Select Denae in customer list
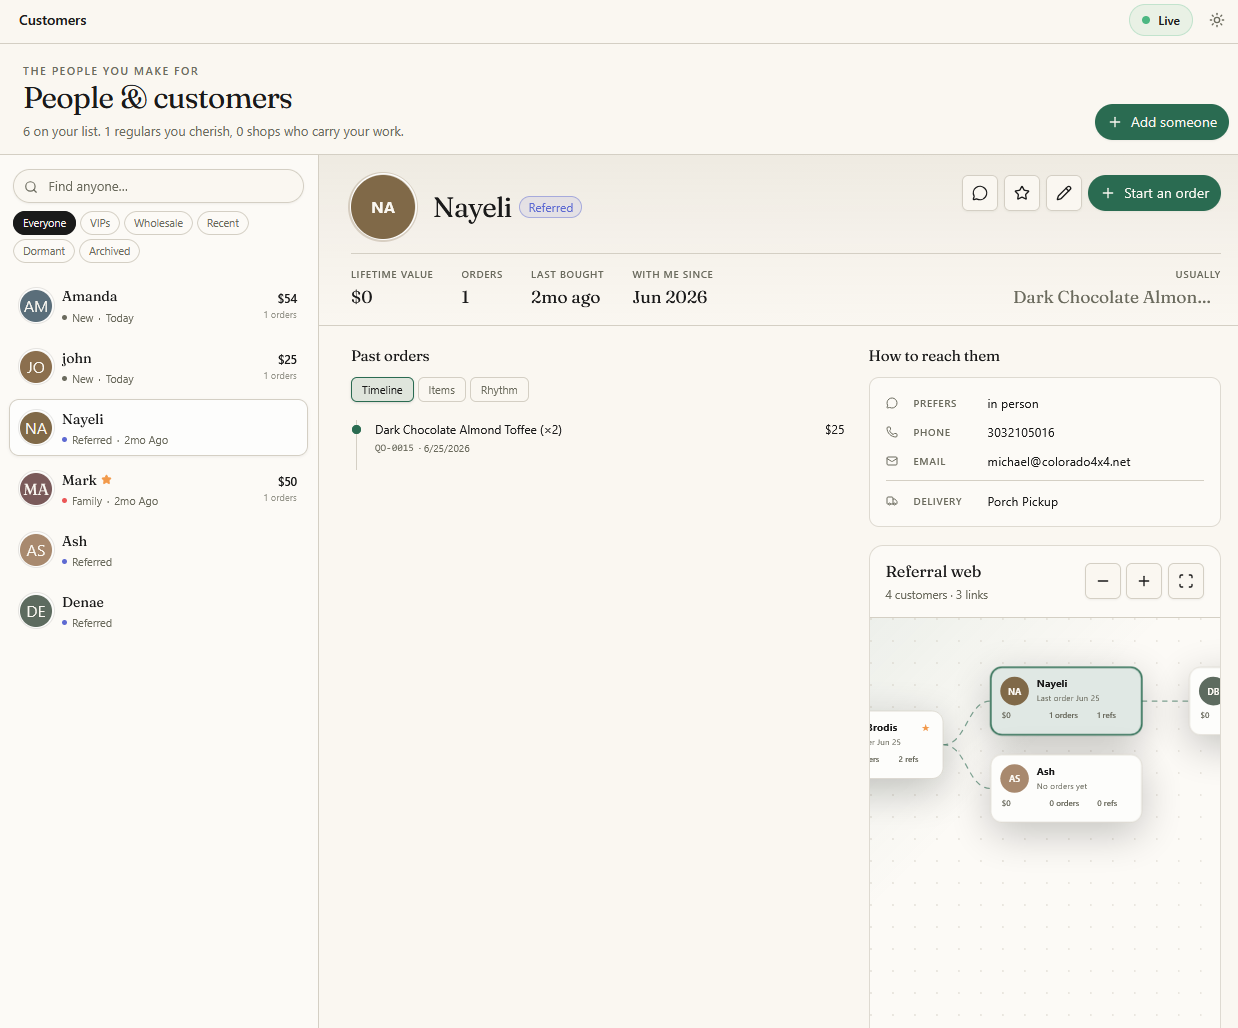 tap(158, 611)
